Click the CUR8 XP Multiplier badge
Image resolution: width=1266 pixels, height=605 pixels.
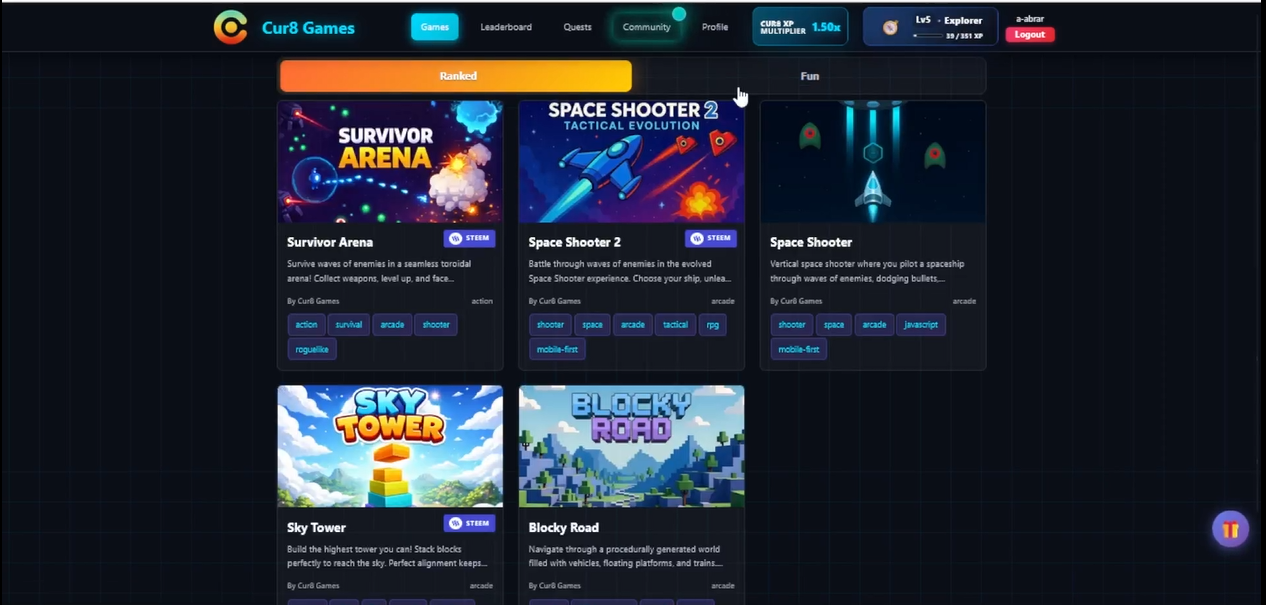click(x=800, y=27)
